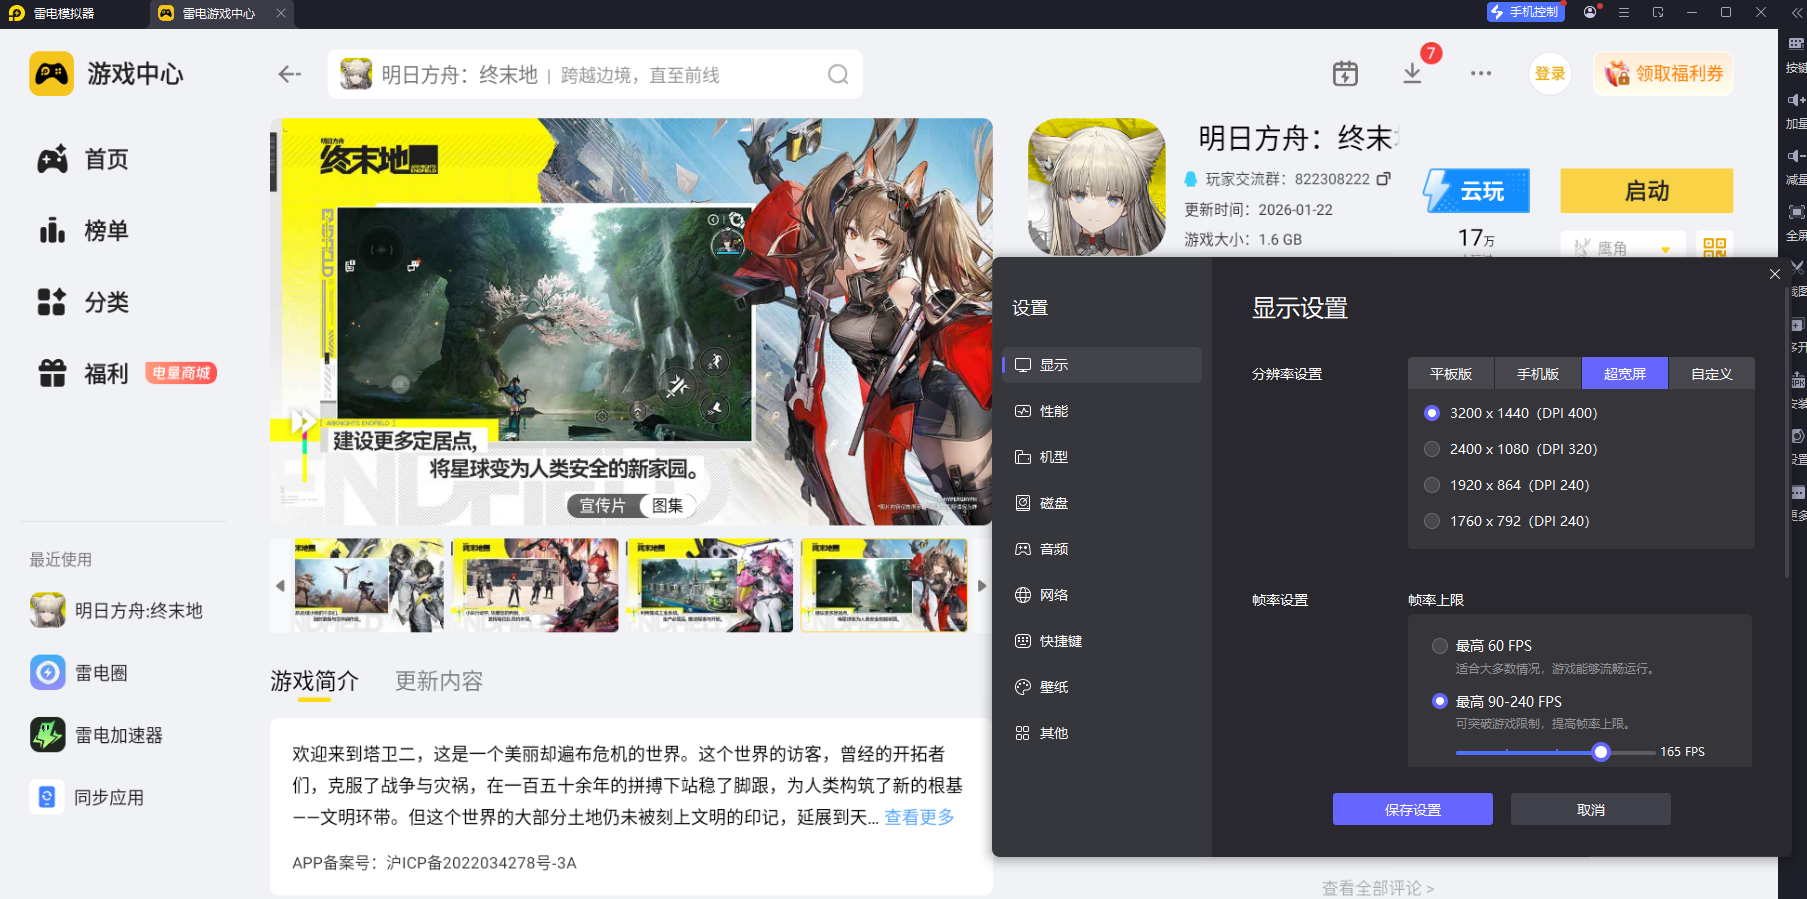Open the three-dot more options menu
The width and height of the screenshot is (1807, 899).
(1481, 73)
